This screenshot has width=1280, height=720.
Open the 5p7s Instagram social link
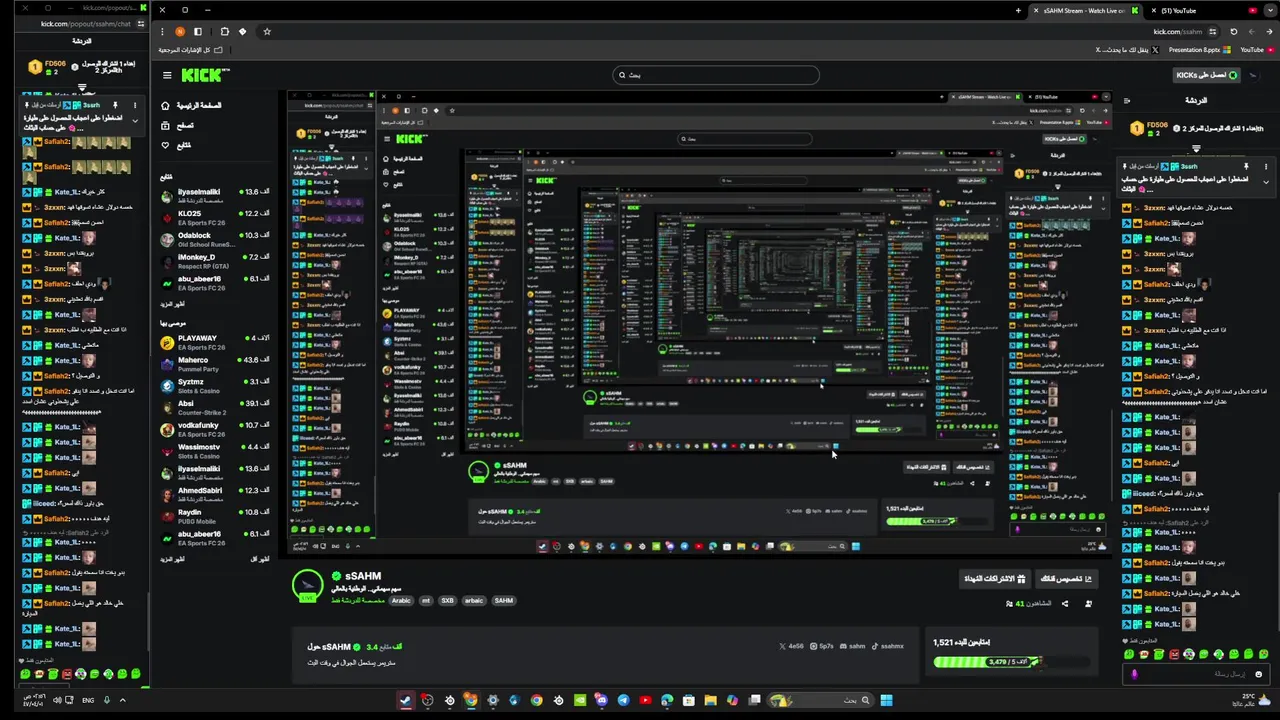pos(822,646)
